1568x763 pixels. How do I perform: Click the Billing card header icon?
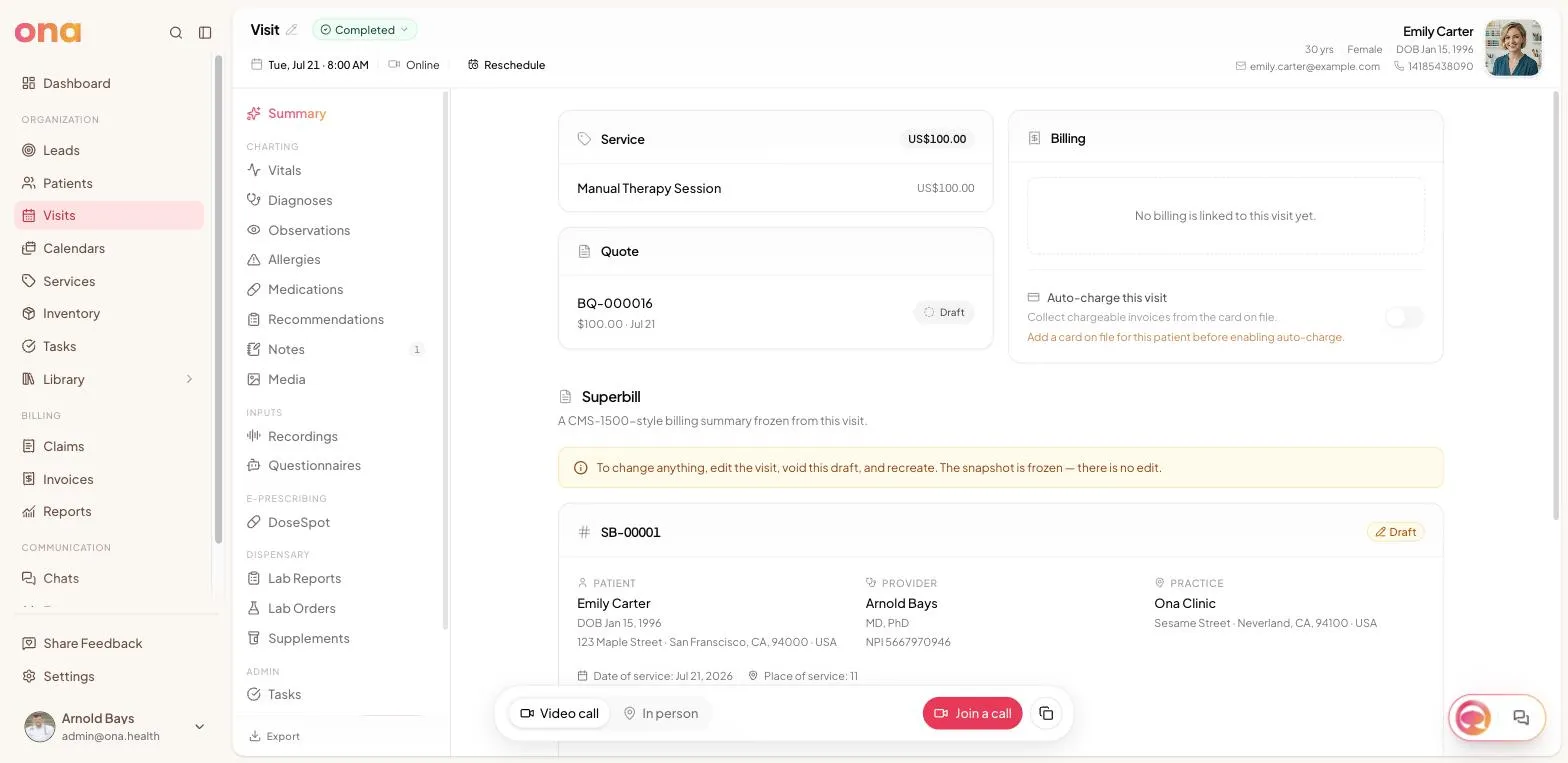[1034, 138]
